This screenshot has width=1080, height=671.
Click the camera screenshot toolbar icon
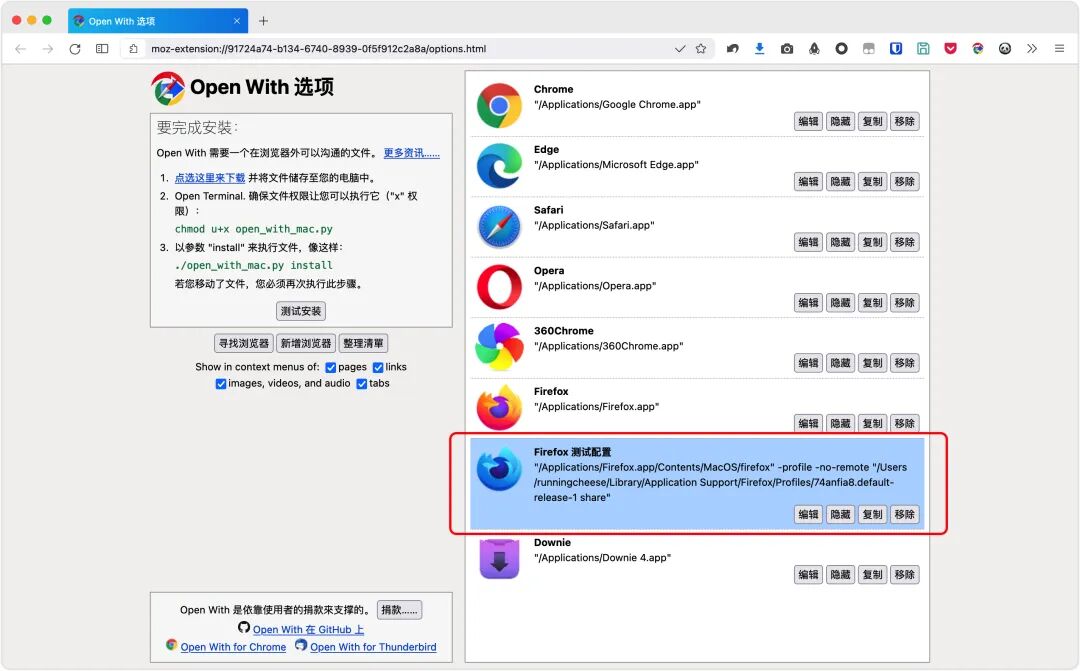pos(787,49)
